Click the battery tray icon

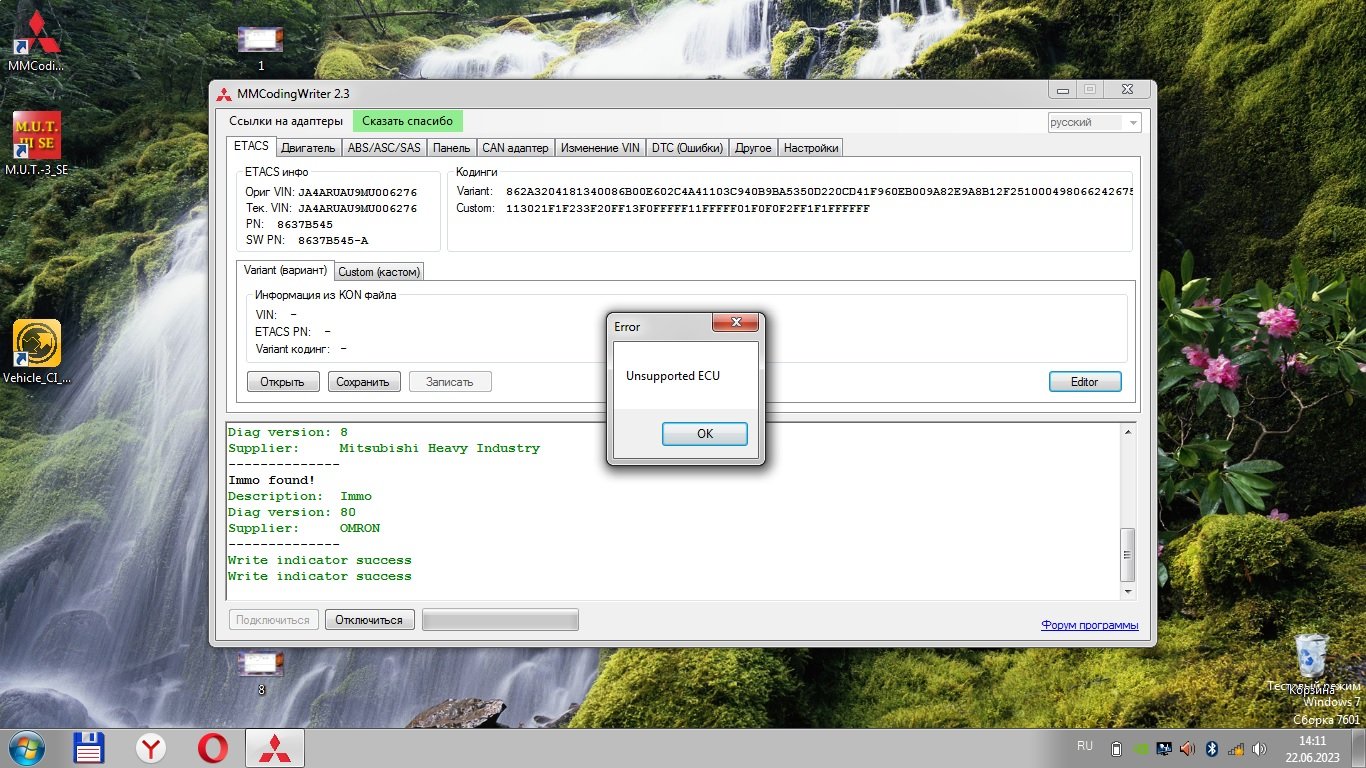[1116, 748]
